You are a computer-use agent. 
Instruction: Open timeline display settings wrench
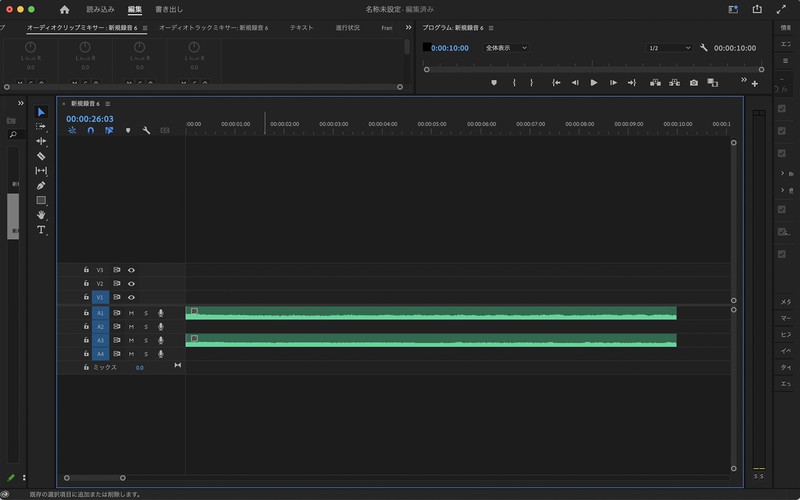coord(146,130)
